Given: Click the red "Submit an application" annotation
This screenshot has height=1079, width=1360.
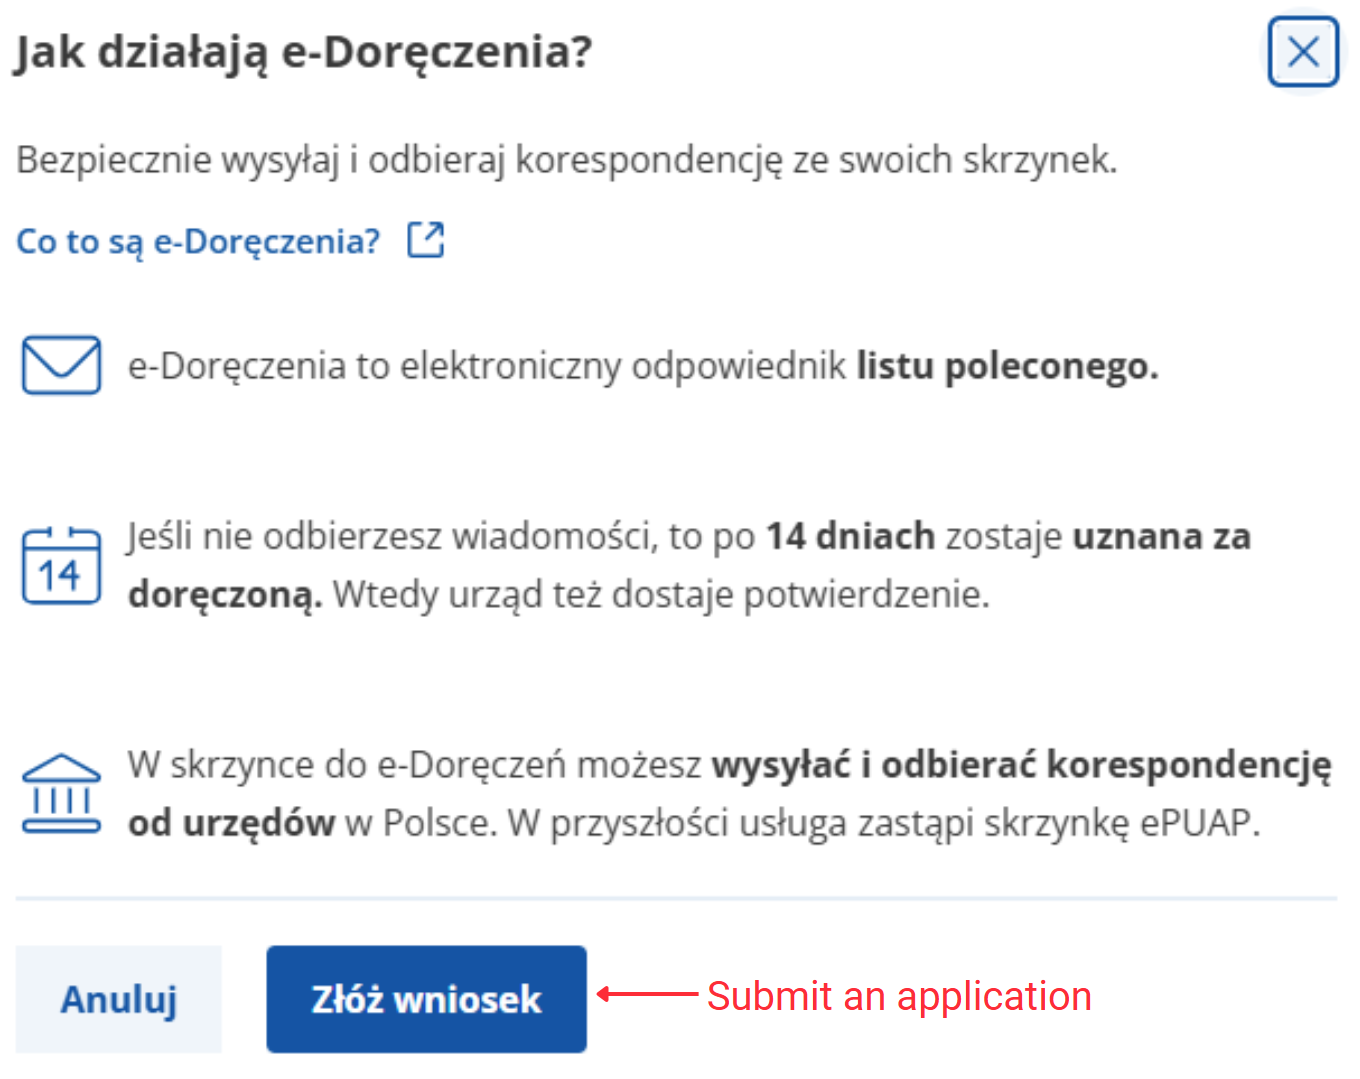Looking at the screenshot, I should (x=899, y=996).
